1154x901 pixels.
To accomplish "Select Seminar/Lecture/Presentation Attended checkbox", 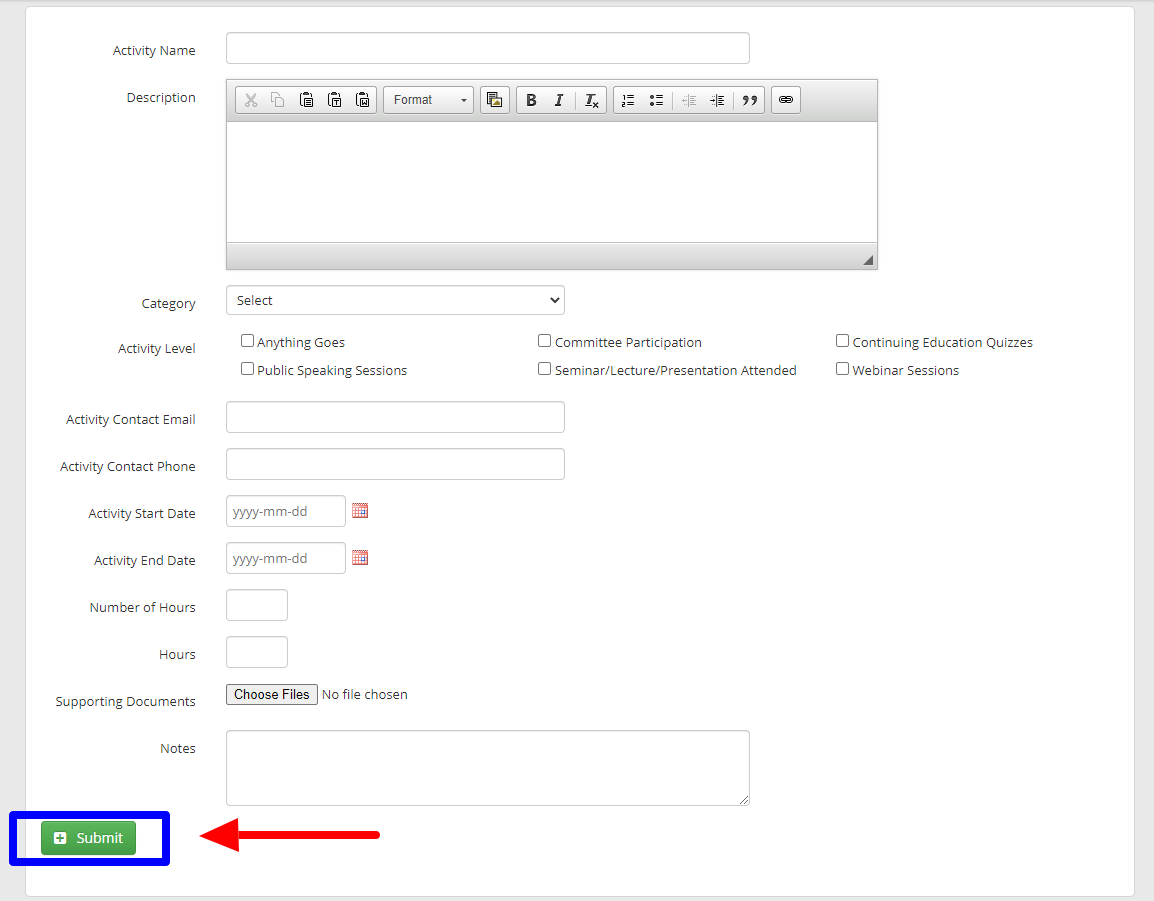I will (545, 369).
